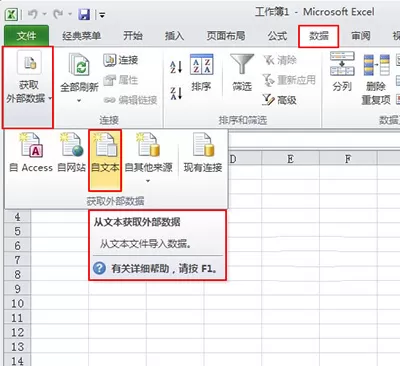400x366 pixels.
Task: Select row 6 header
Action: [x=17, y=246]
